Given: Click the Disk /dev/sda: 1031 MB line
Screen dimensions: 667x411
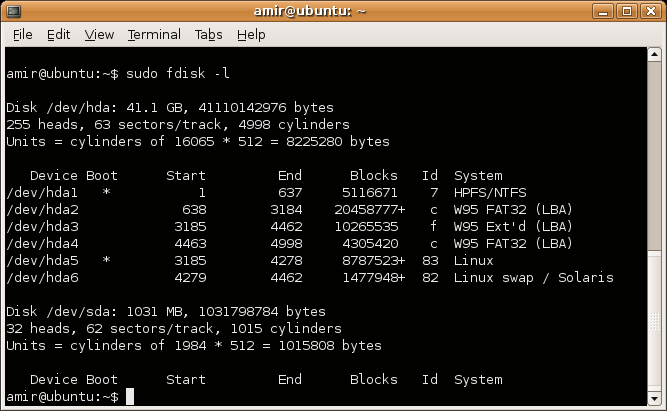Looking at the screenshot, I should (x=166, y=311).
